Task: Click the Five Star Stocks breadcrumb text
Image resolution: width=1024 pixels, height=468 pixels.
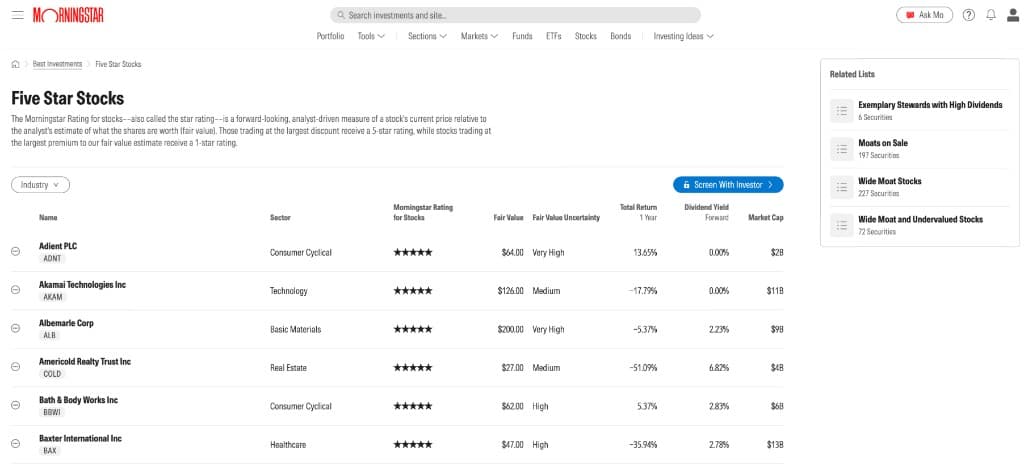Action: click(x=118, y=64)
